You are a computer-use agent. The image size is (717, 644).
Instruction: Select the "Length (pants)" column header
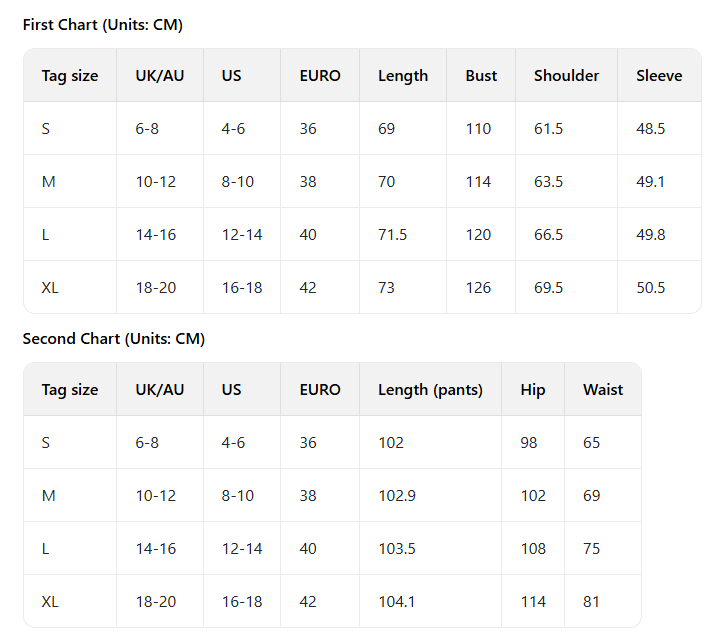click(x=430, y=390)
